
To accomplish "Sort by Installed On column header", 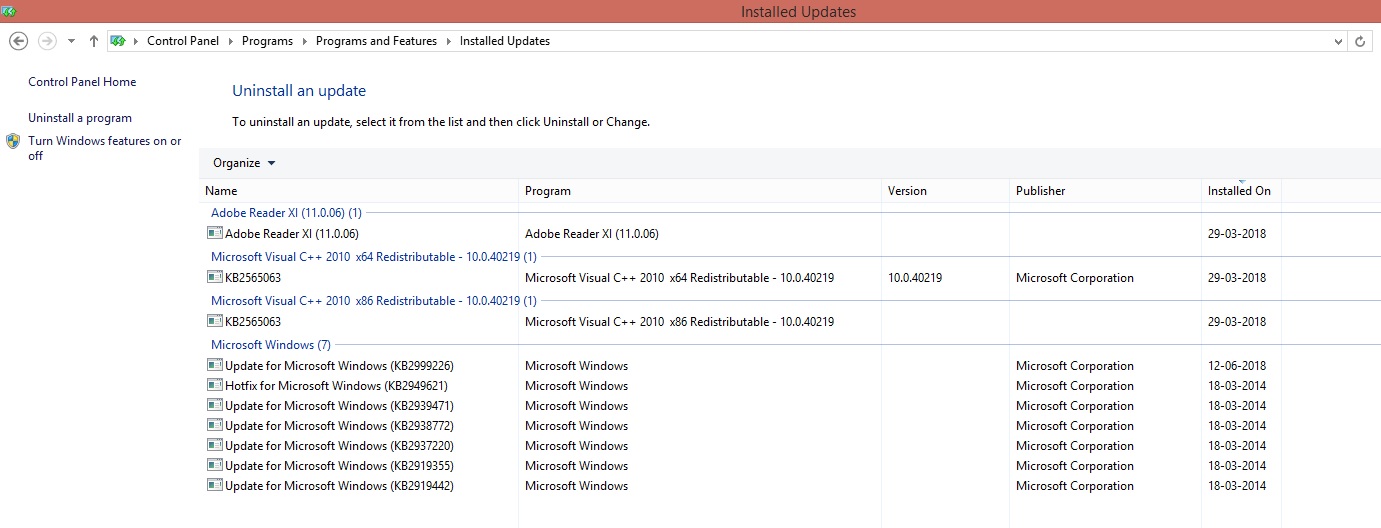I will point(1241,190).
